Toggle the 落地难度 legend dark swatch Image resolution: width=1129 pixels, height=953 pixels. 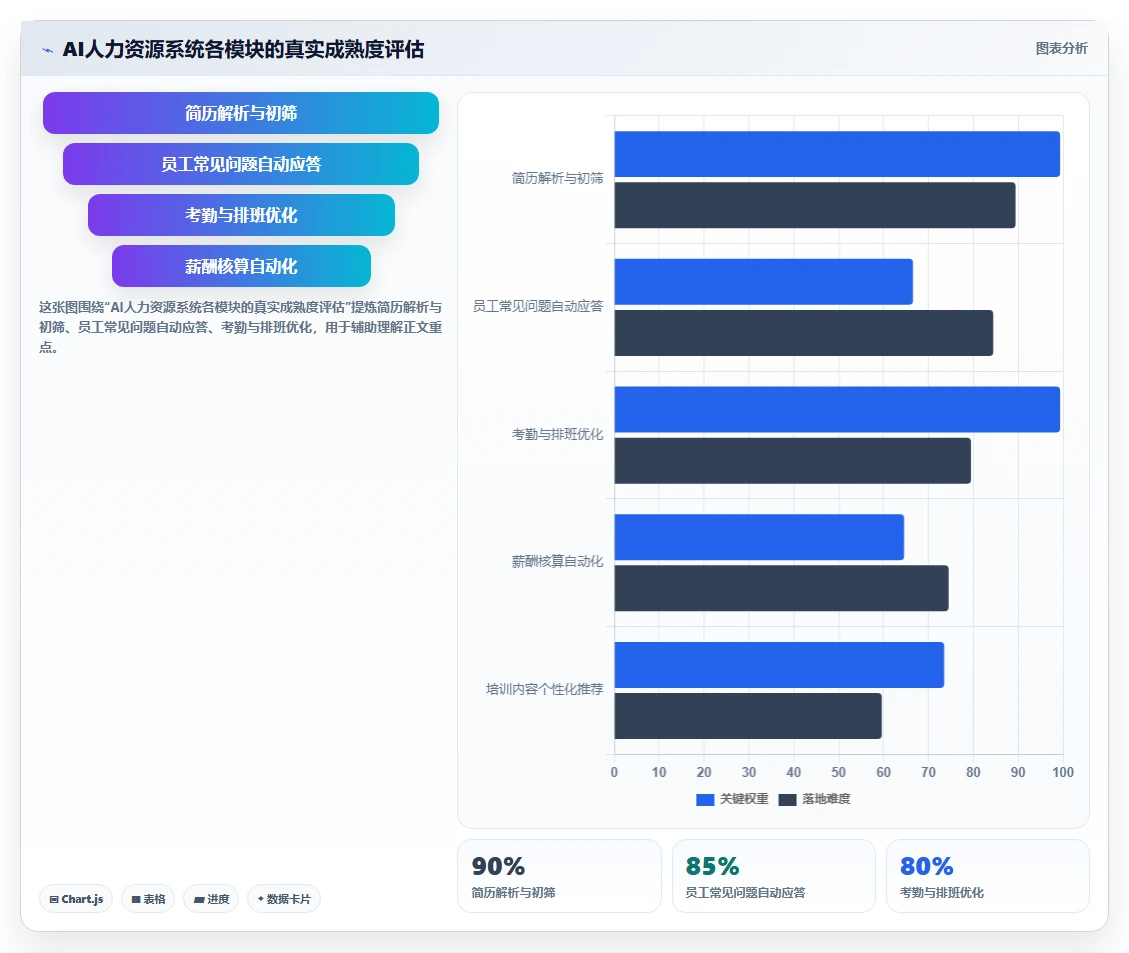(x=787, y=800)
